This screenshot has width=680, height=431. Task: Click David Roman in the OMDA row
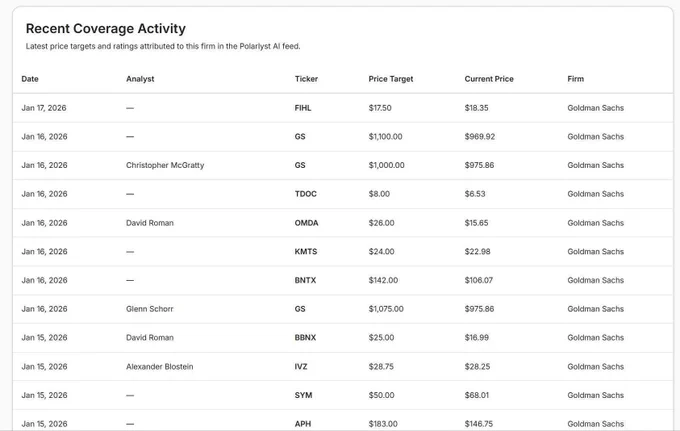pyautogui.click(x=150, y=223)
